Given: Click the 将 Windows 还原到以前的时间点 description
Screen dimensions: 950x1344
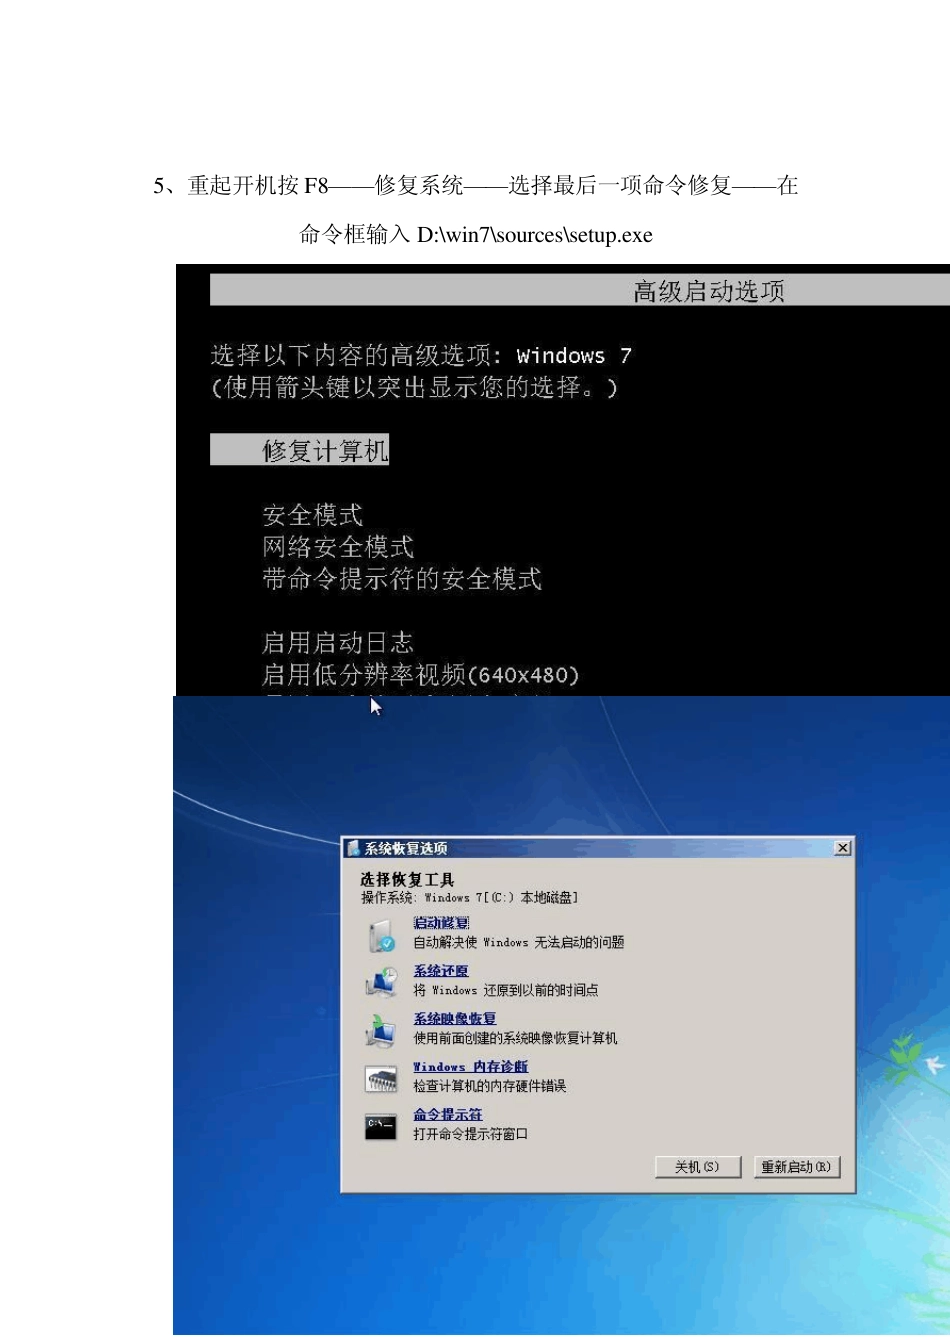Looking at the screenshot, I should pos(506,990).
